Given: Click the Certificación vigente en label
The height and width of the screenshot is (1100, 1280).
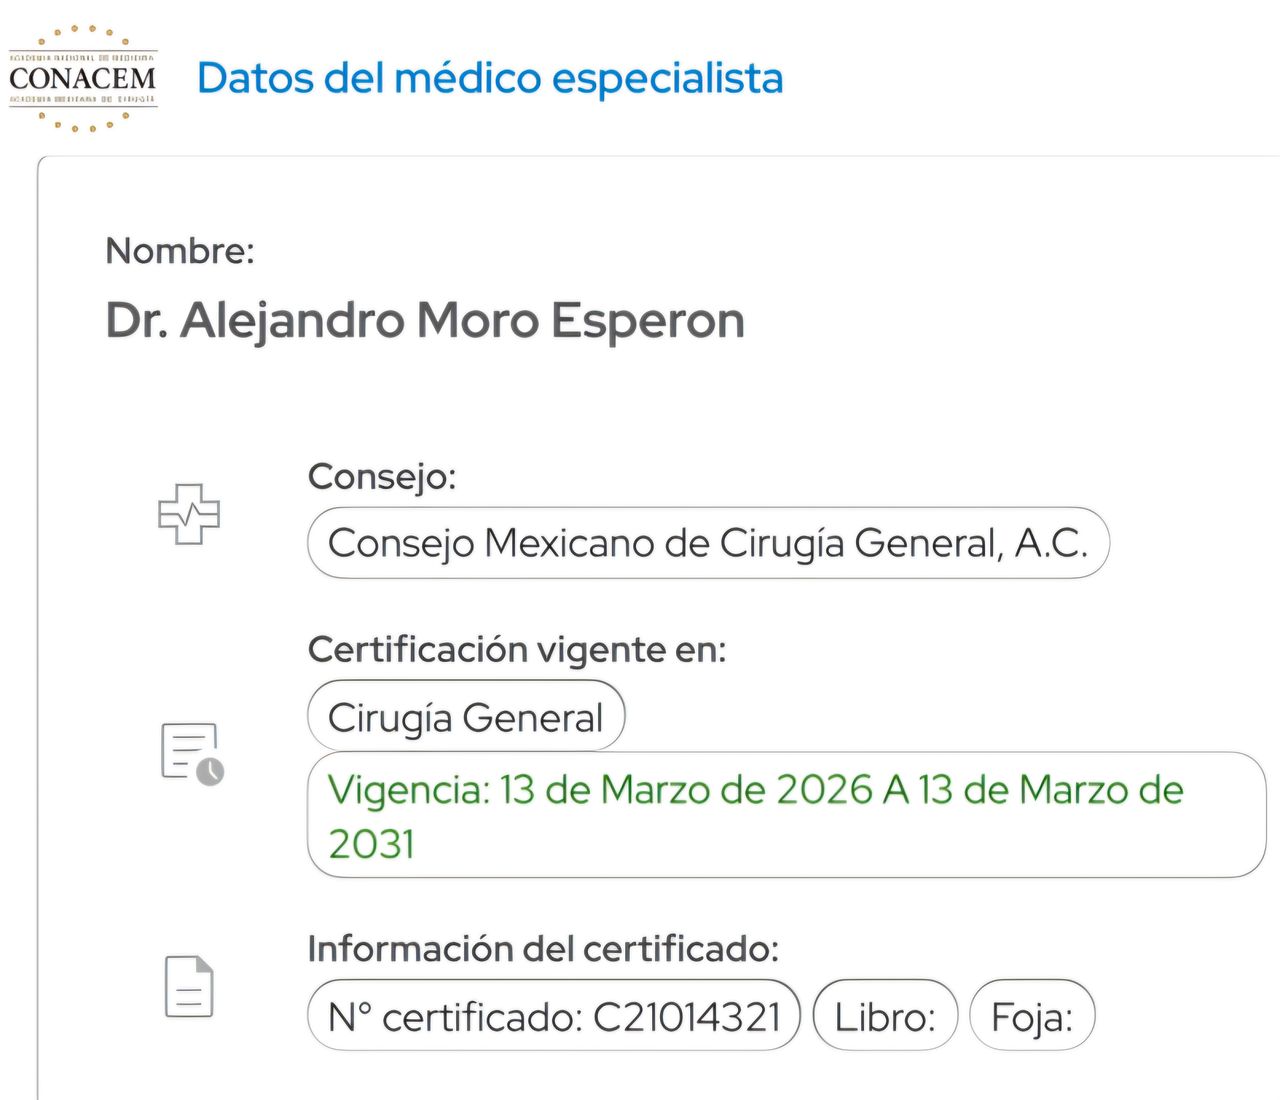Looking at the screenshot, I should tap(517, 650).
